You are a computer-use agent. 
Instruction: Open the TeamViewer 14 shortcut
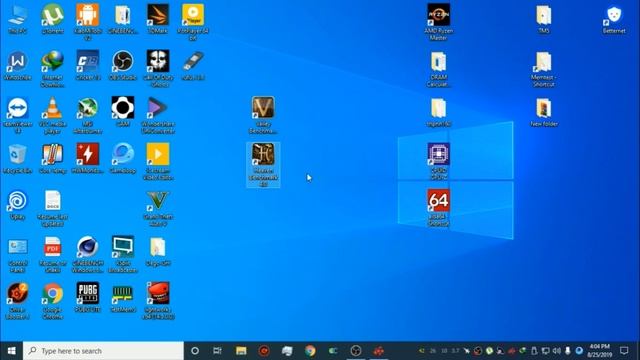[17, 116]
